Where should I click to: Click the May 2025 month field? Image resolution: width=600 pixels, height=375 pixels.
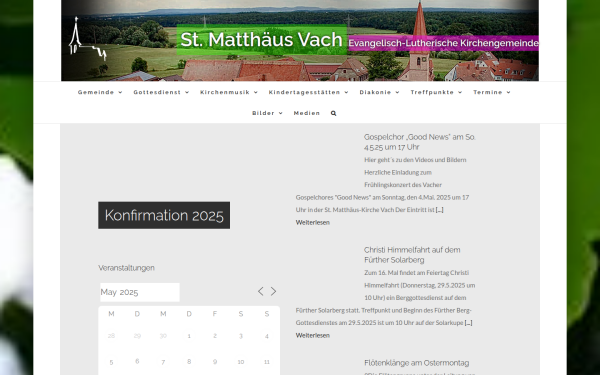pos(140,292)
